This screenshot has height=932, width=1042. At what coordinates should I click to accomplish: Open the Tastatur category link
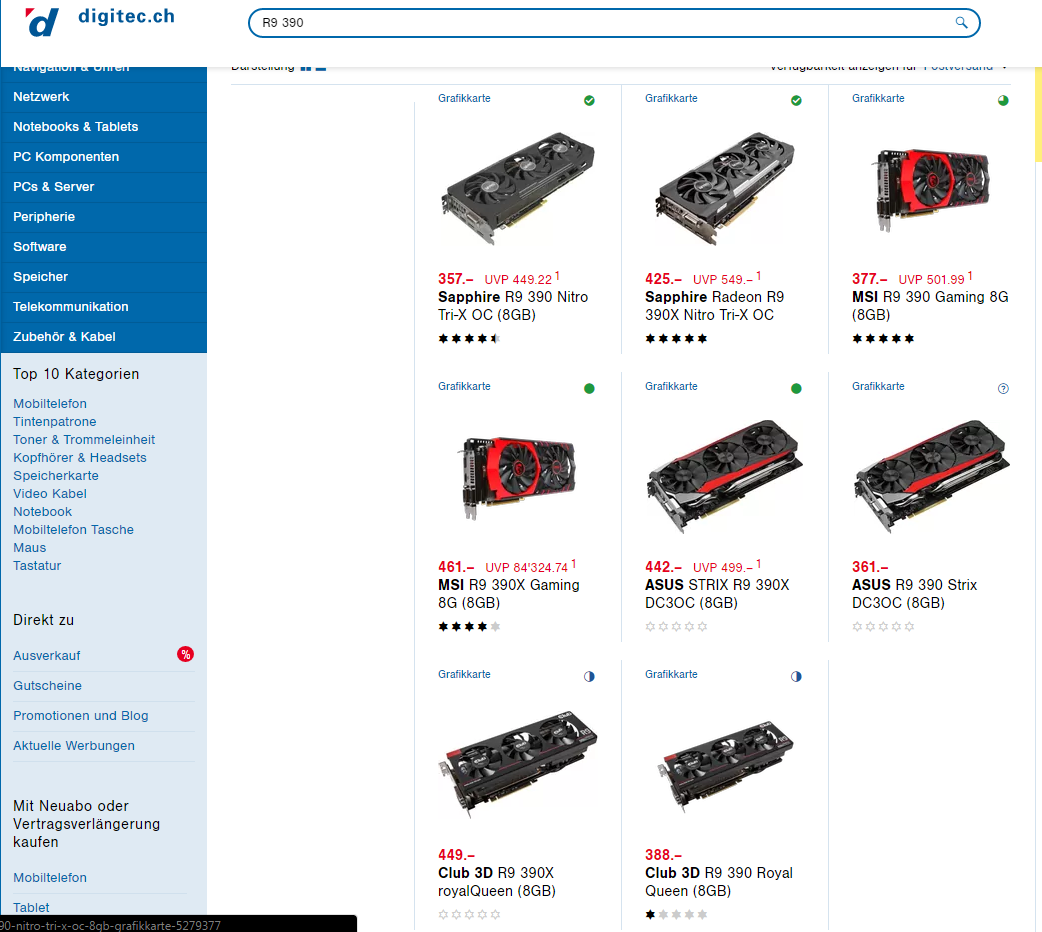point(37,565)
